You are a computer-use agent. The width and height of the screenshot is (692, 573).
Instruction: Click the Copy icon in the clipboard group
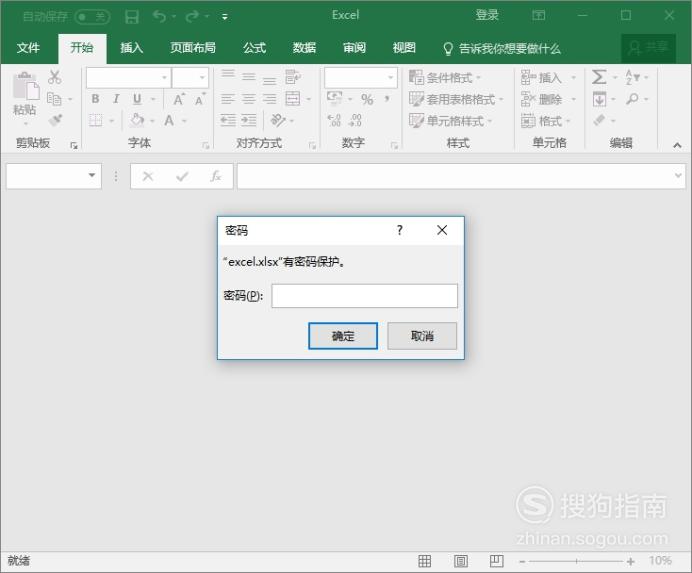pos(54,99)
